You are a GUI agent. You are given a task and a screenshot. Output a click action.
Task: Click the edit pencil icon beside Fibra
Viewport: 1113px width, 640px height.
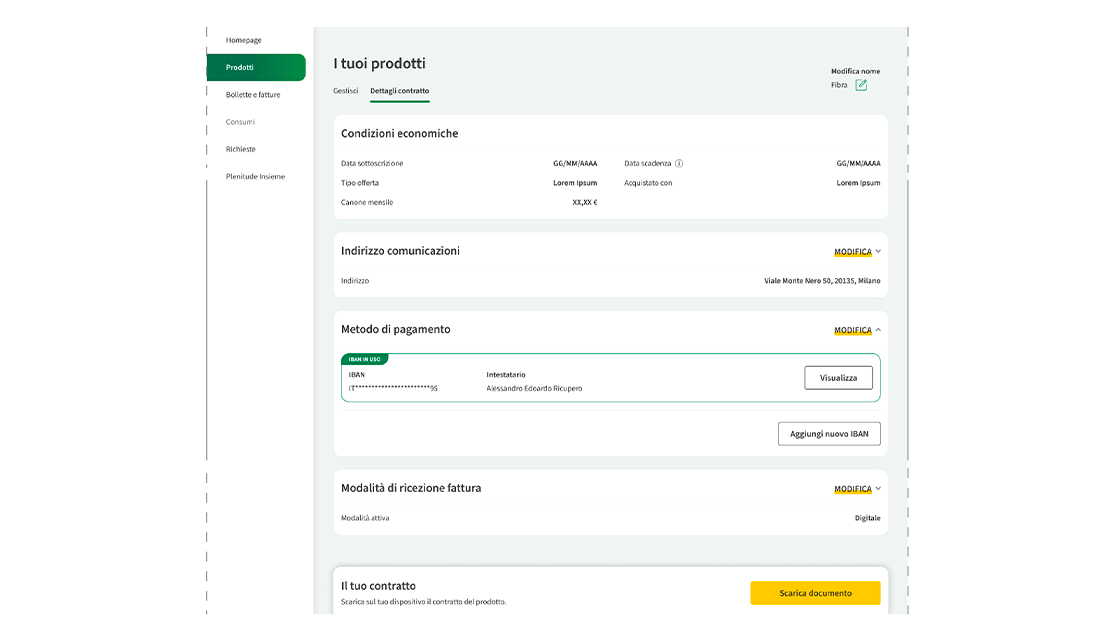click(x=861, y=85)
